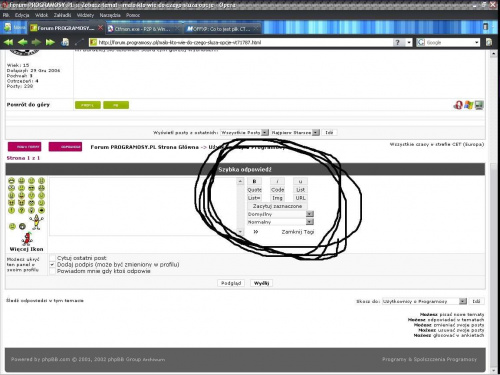
Task: Insert the red chili pepper emoticon
Action: click(27, 238)
